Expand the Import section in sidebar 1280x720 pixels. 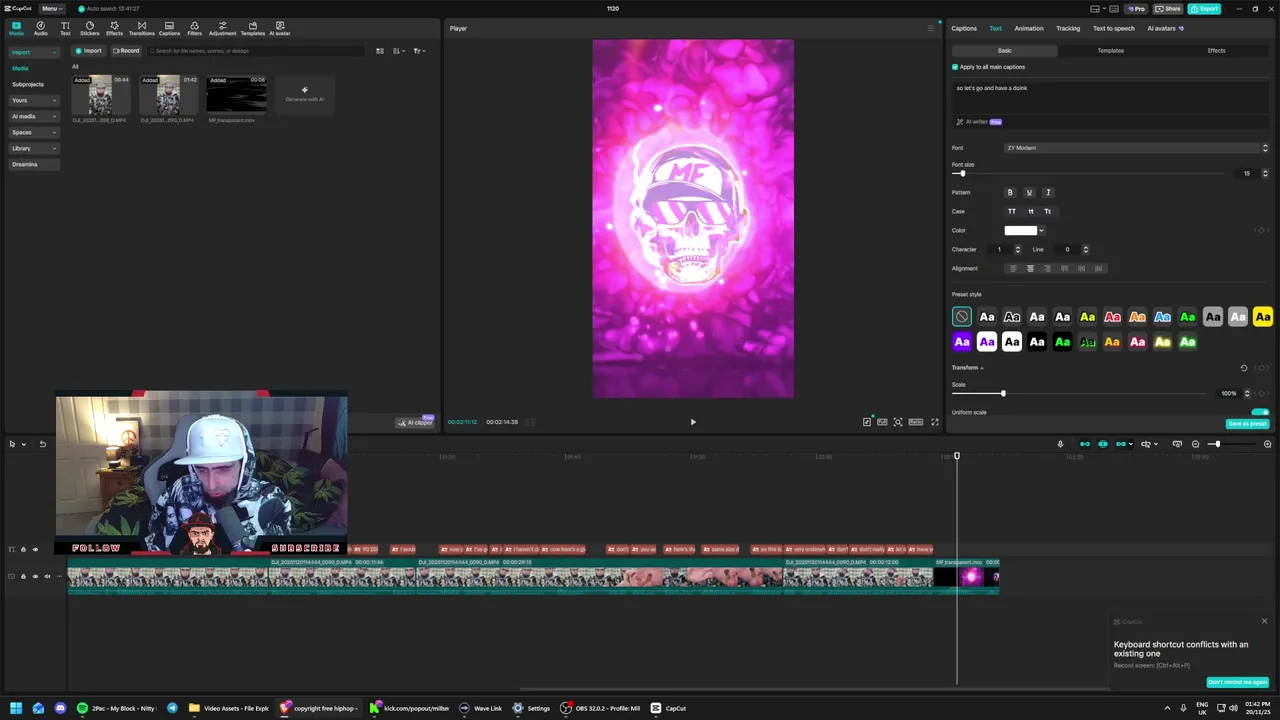34,52
